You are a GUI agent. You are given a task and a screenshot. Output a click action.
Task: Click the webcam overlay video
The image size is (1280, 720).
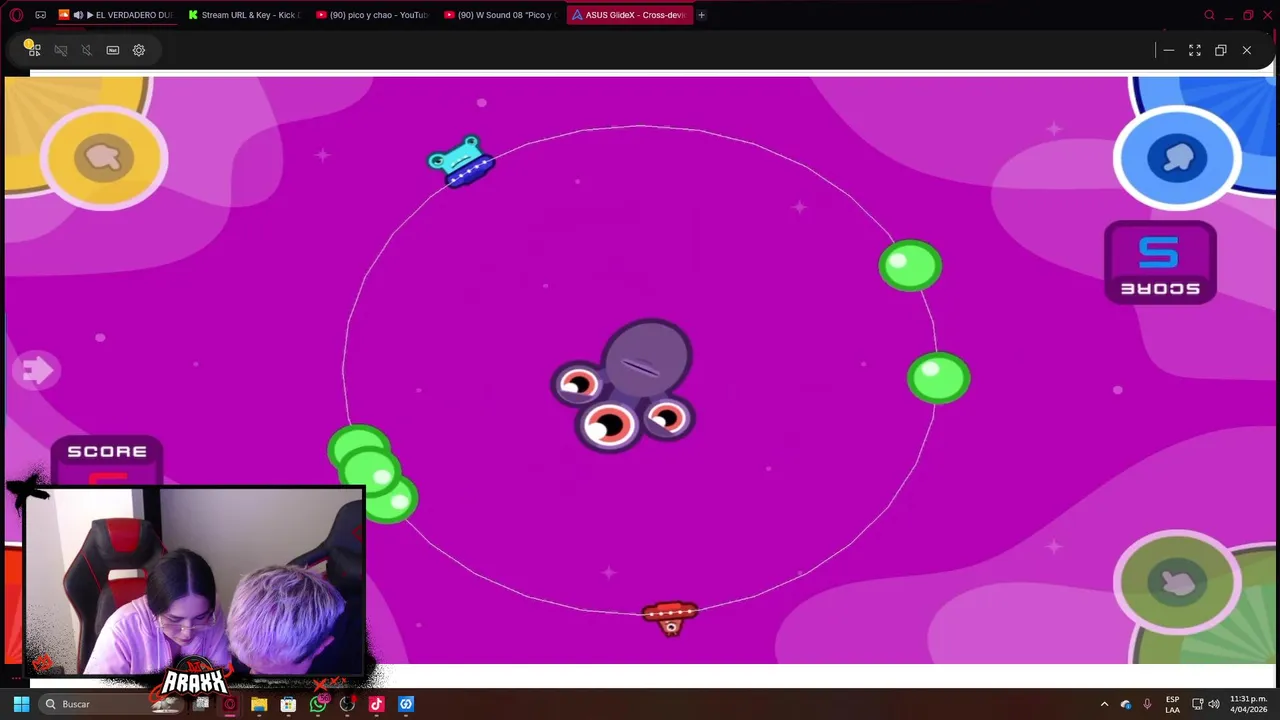pyautogui.click(x=194, y=582)
